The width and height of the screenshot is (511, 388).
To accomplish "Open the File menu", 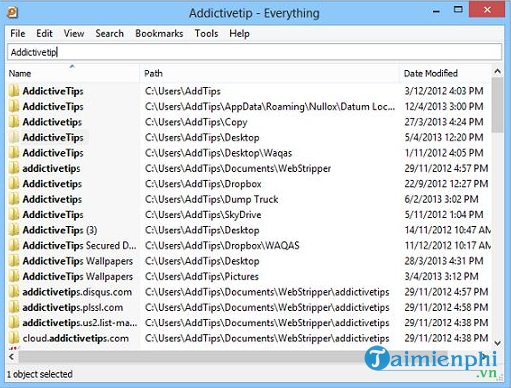I will [x=18, y=34].
